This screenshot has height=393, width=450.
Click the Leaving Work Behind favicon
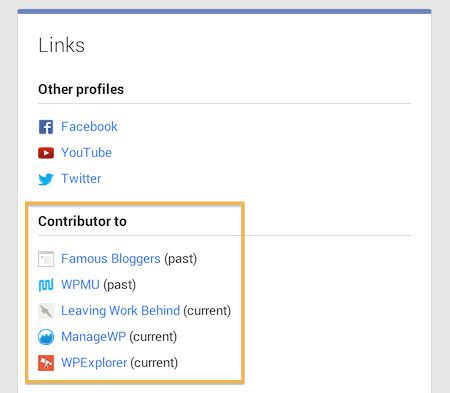[46, 311]
